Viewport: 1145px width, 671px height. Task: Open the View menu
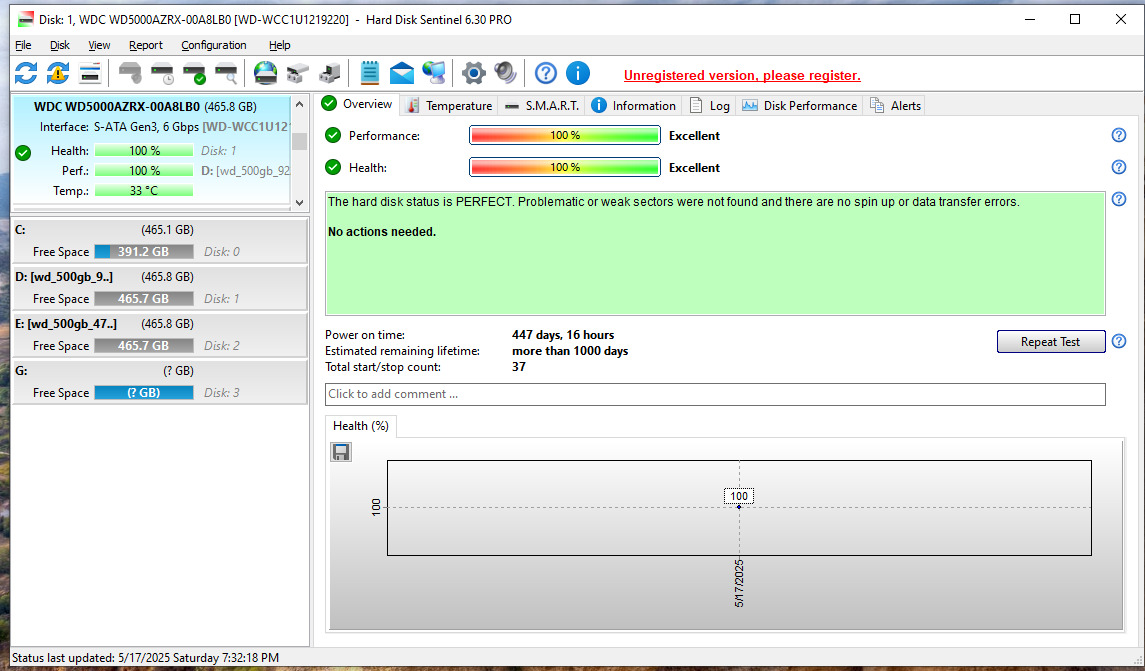[99, 45]
